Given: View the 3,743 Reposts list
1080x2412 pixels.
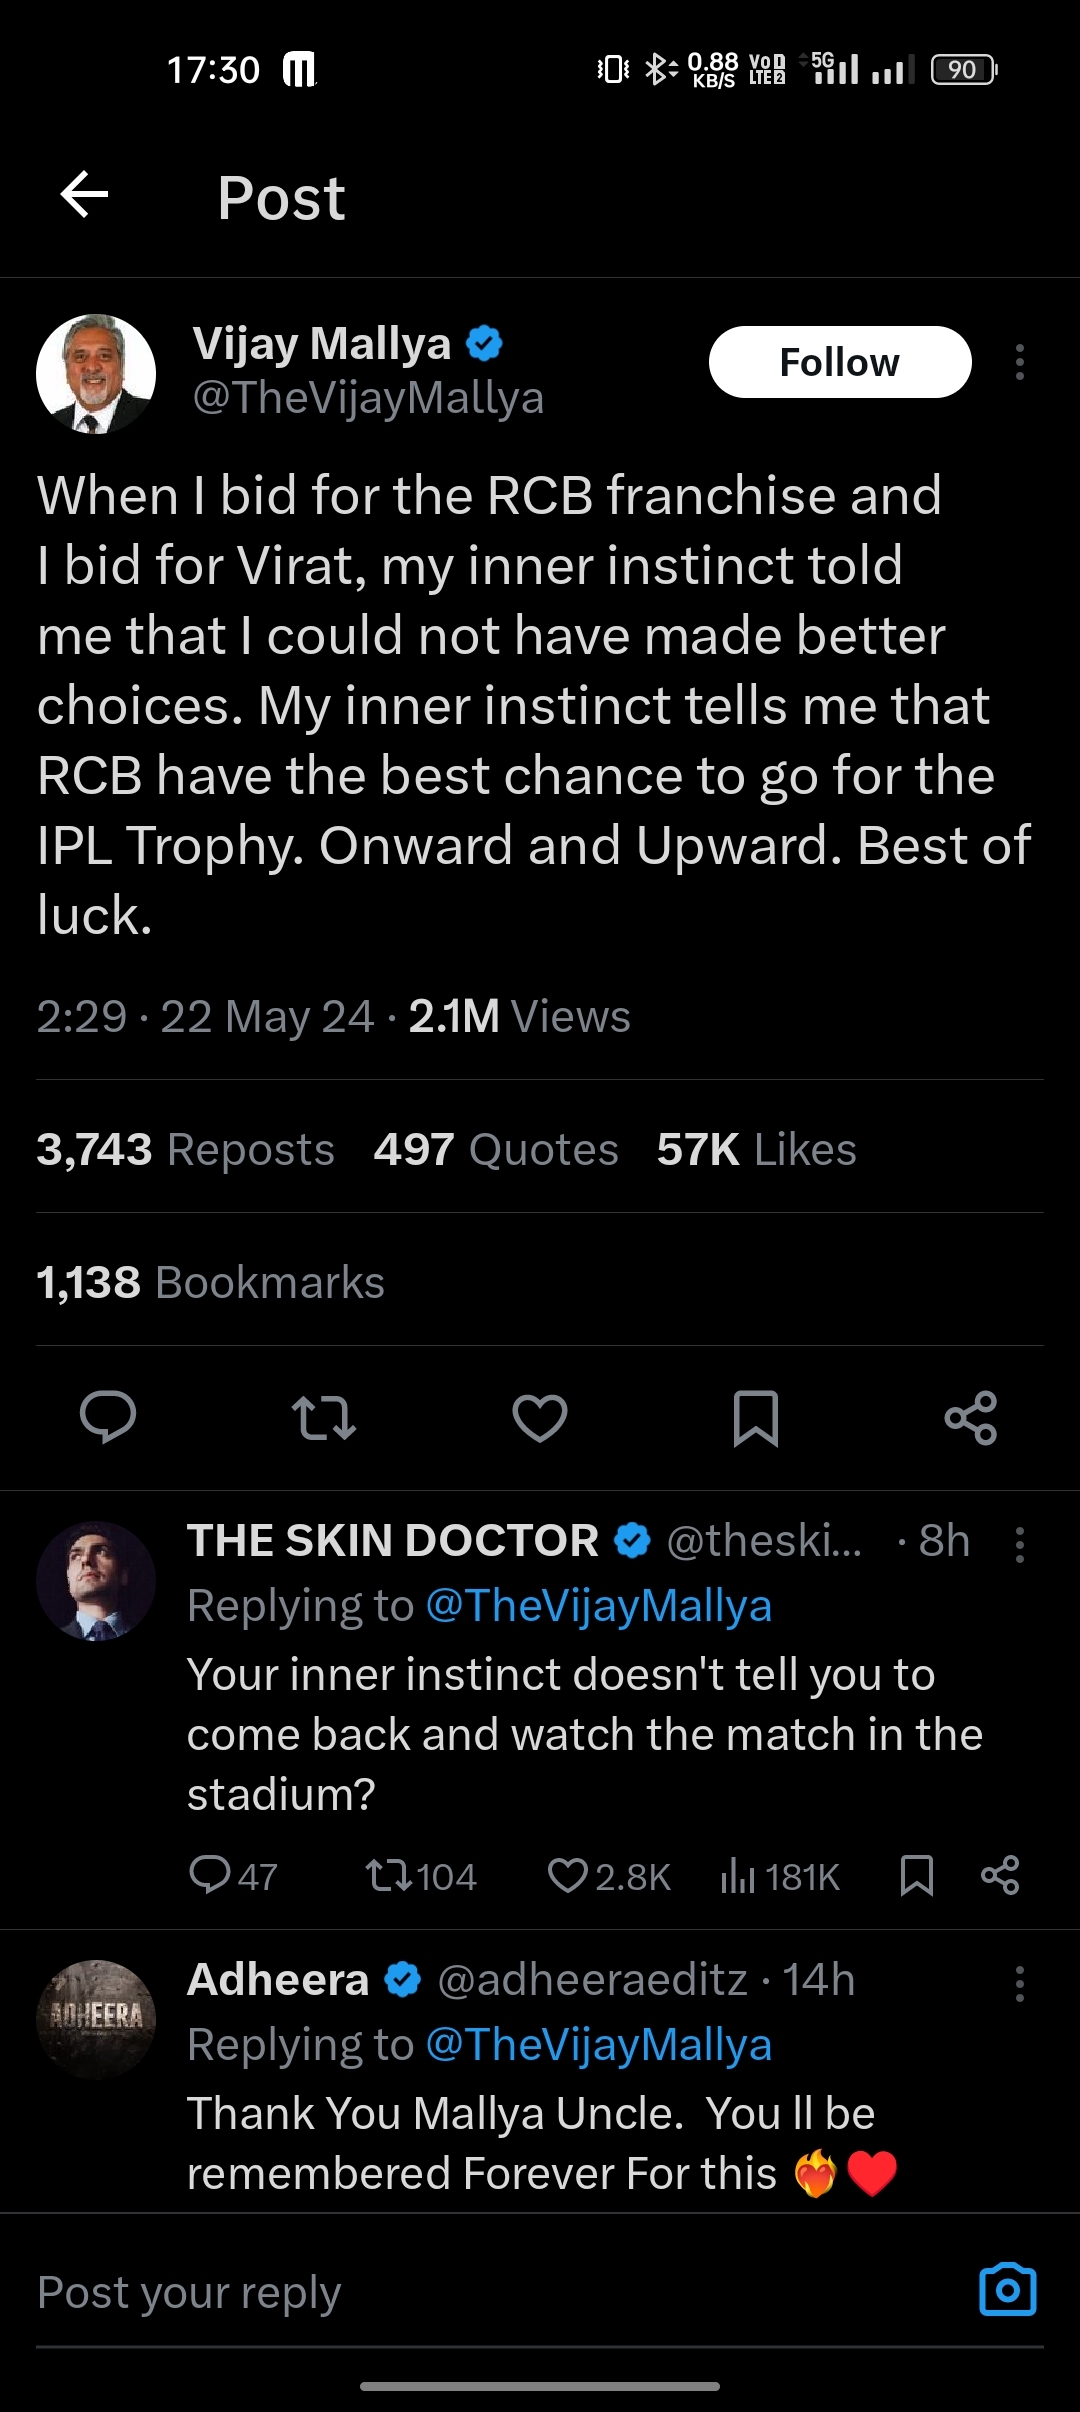Looking at the screenshot, I should click(x=186, y=1149).
